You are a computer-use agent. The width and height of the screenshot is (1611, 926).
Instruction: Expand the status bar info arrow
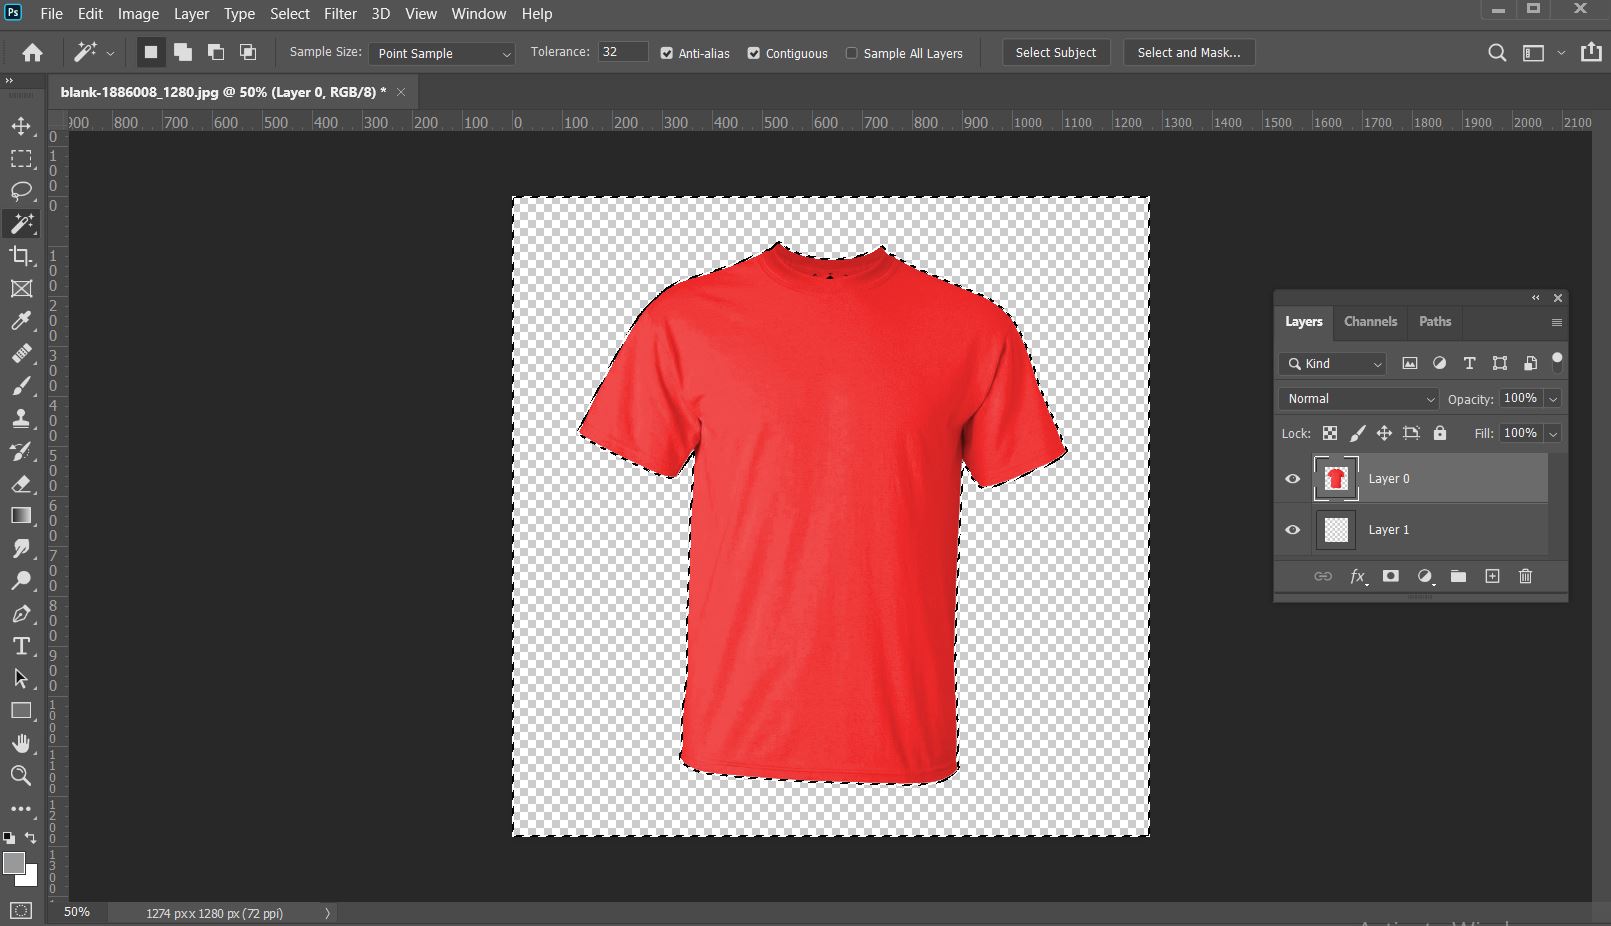327,913
